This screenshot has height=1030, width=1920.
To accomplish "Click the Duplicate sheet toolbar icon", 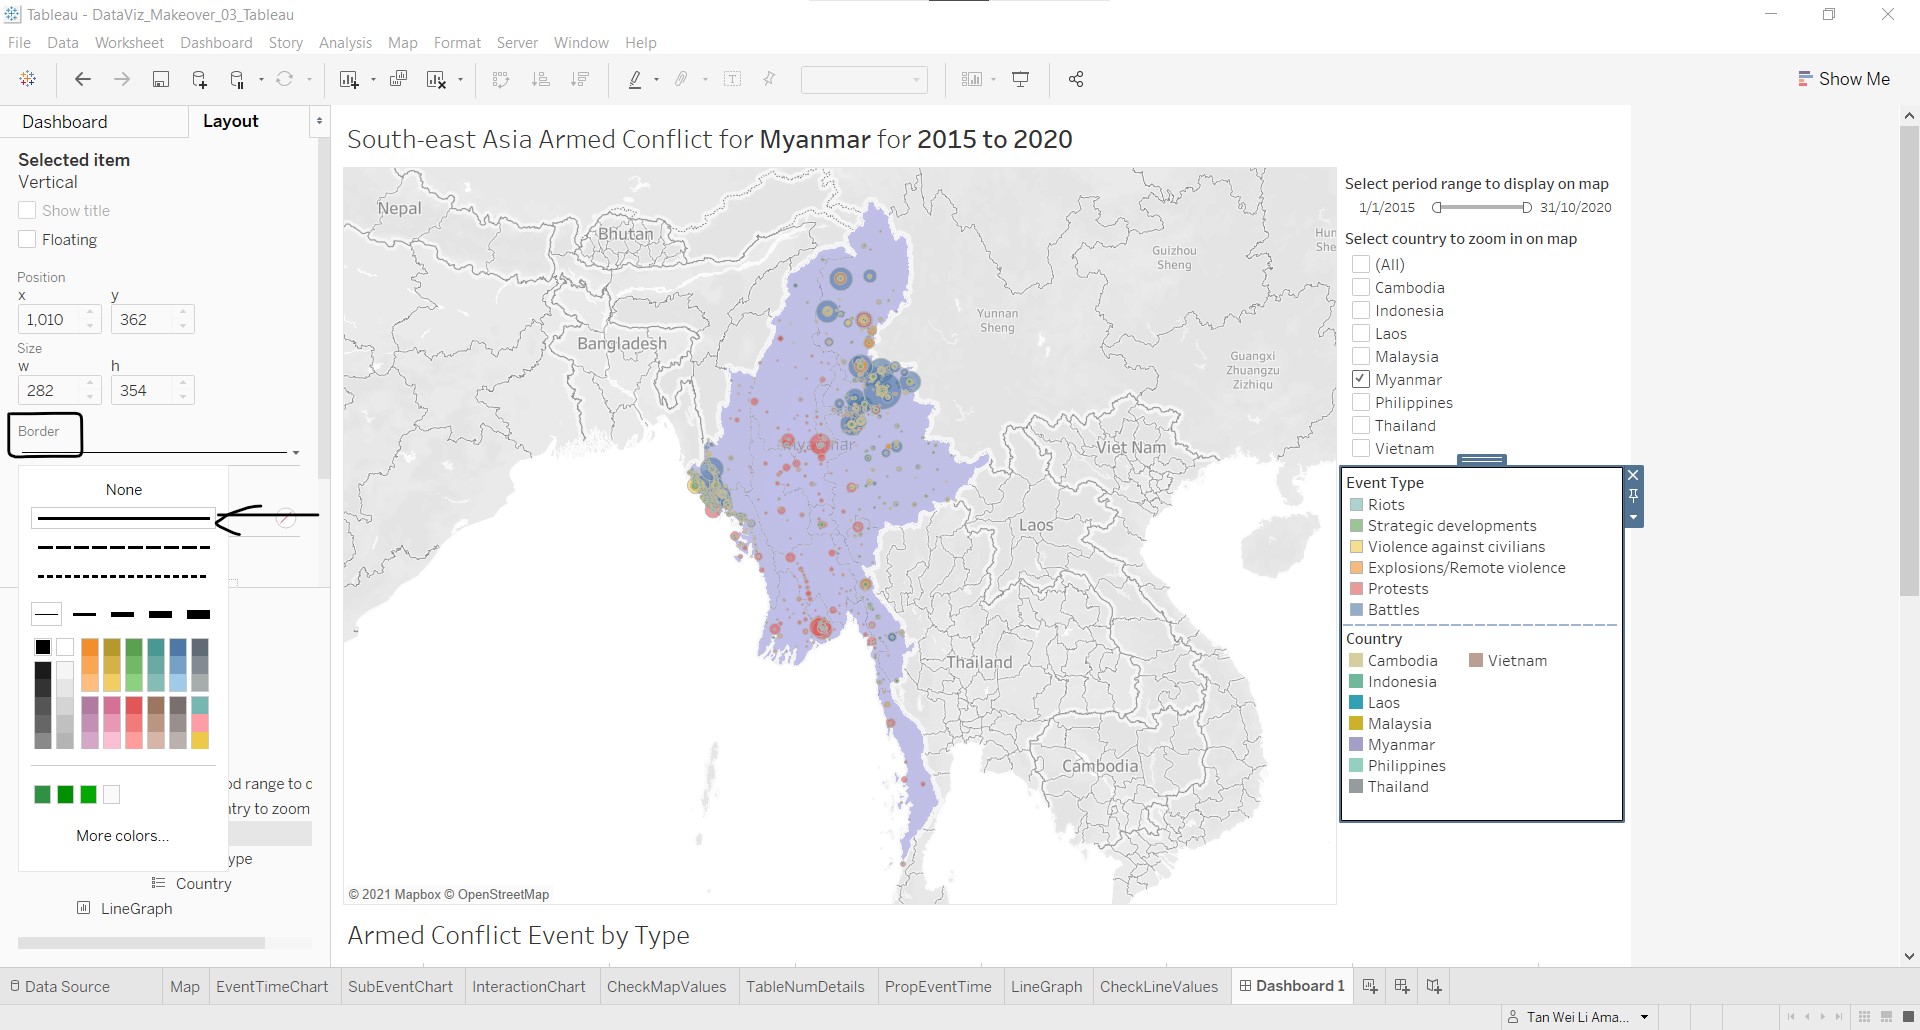I will (x=398, y=80).
